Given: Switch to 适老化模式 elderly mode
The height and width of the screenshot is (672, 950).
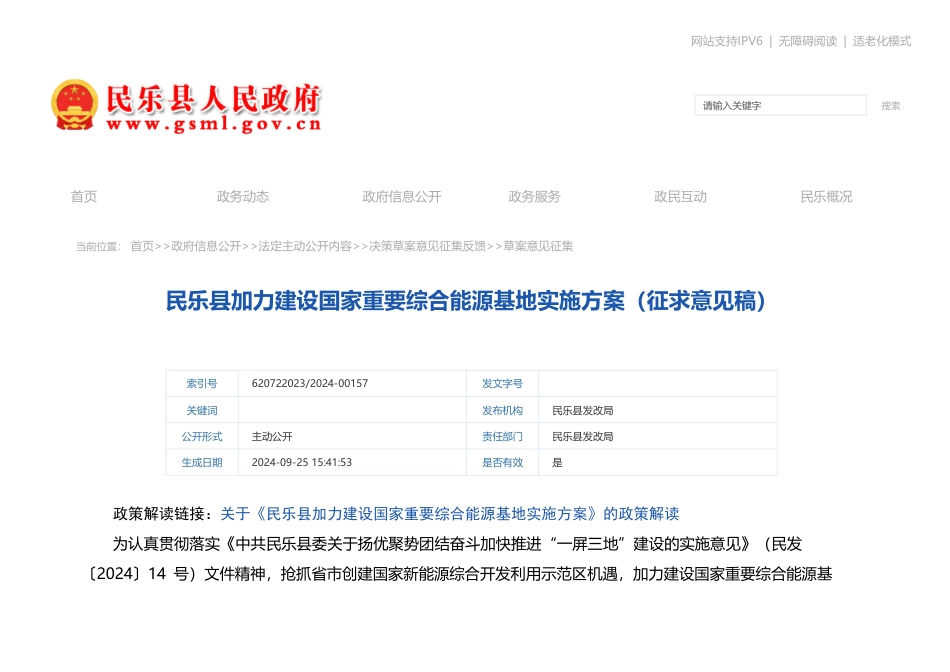Looking at the screenshot, I should (881, 41).
